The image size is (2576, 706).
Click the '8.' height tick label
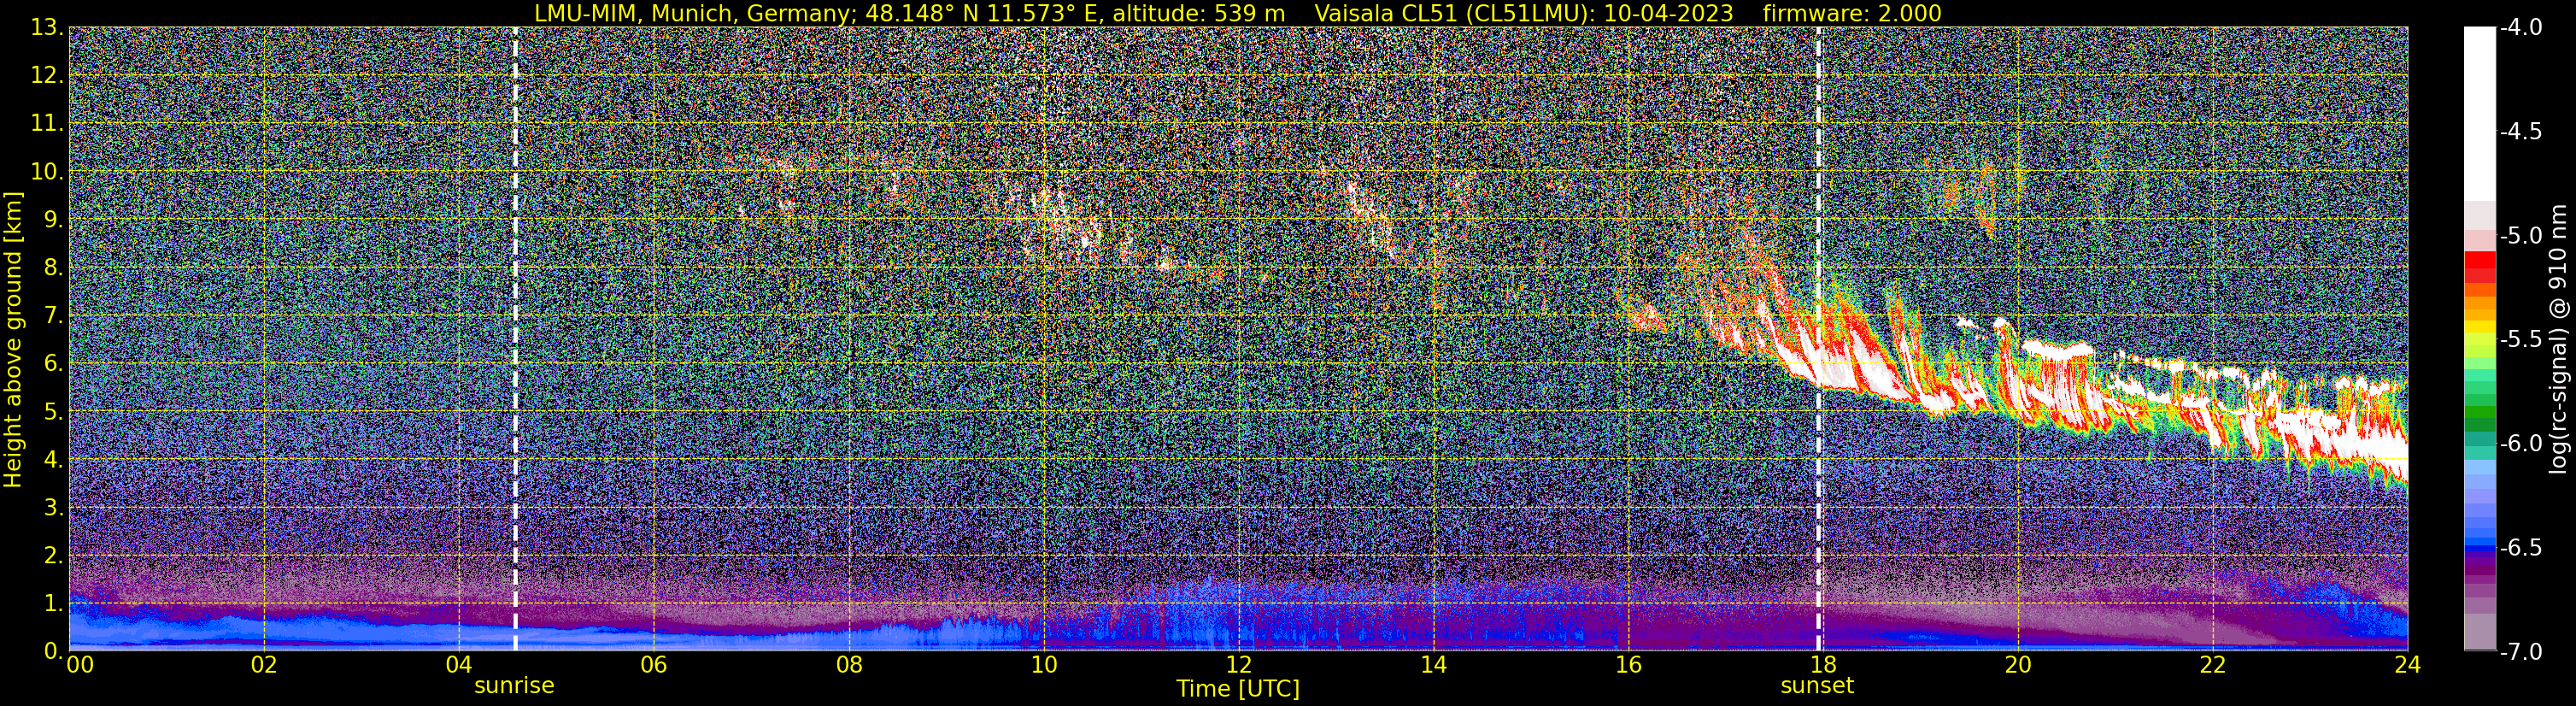[x=53, y=268]
